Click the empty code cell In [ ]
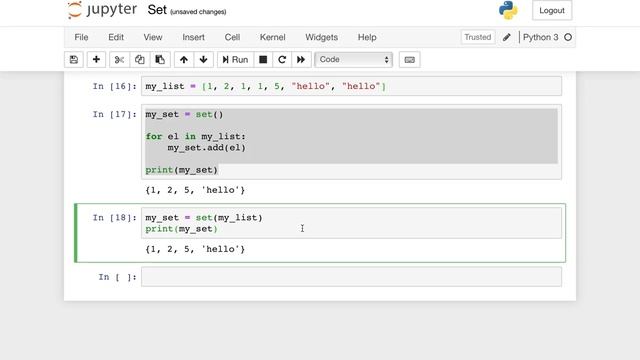Viewport: 640px width, 360px height. (351, 277)
